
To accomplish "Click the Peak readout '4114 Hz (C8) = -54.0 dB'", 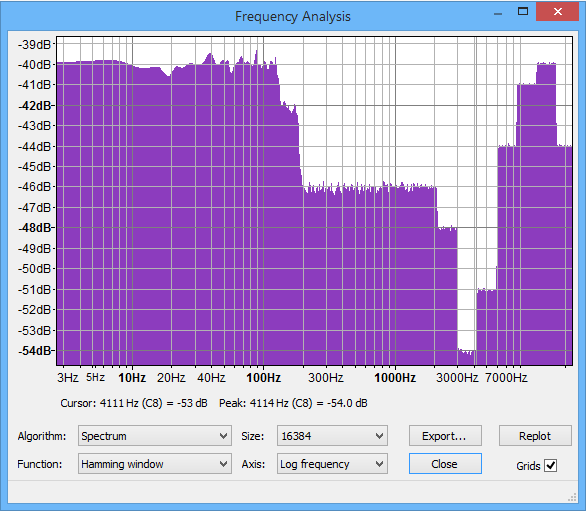I will click(x=308, y=403).
